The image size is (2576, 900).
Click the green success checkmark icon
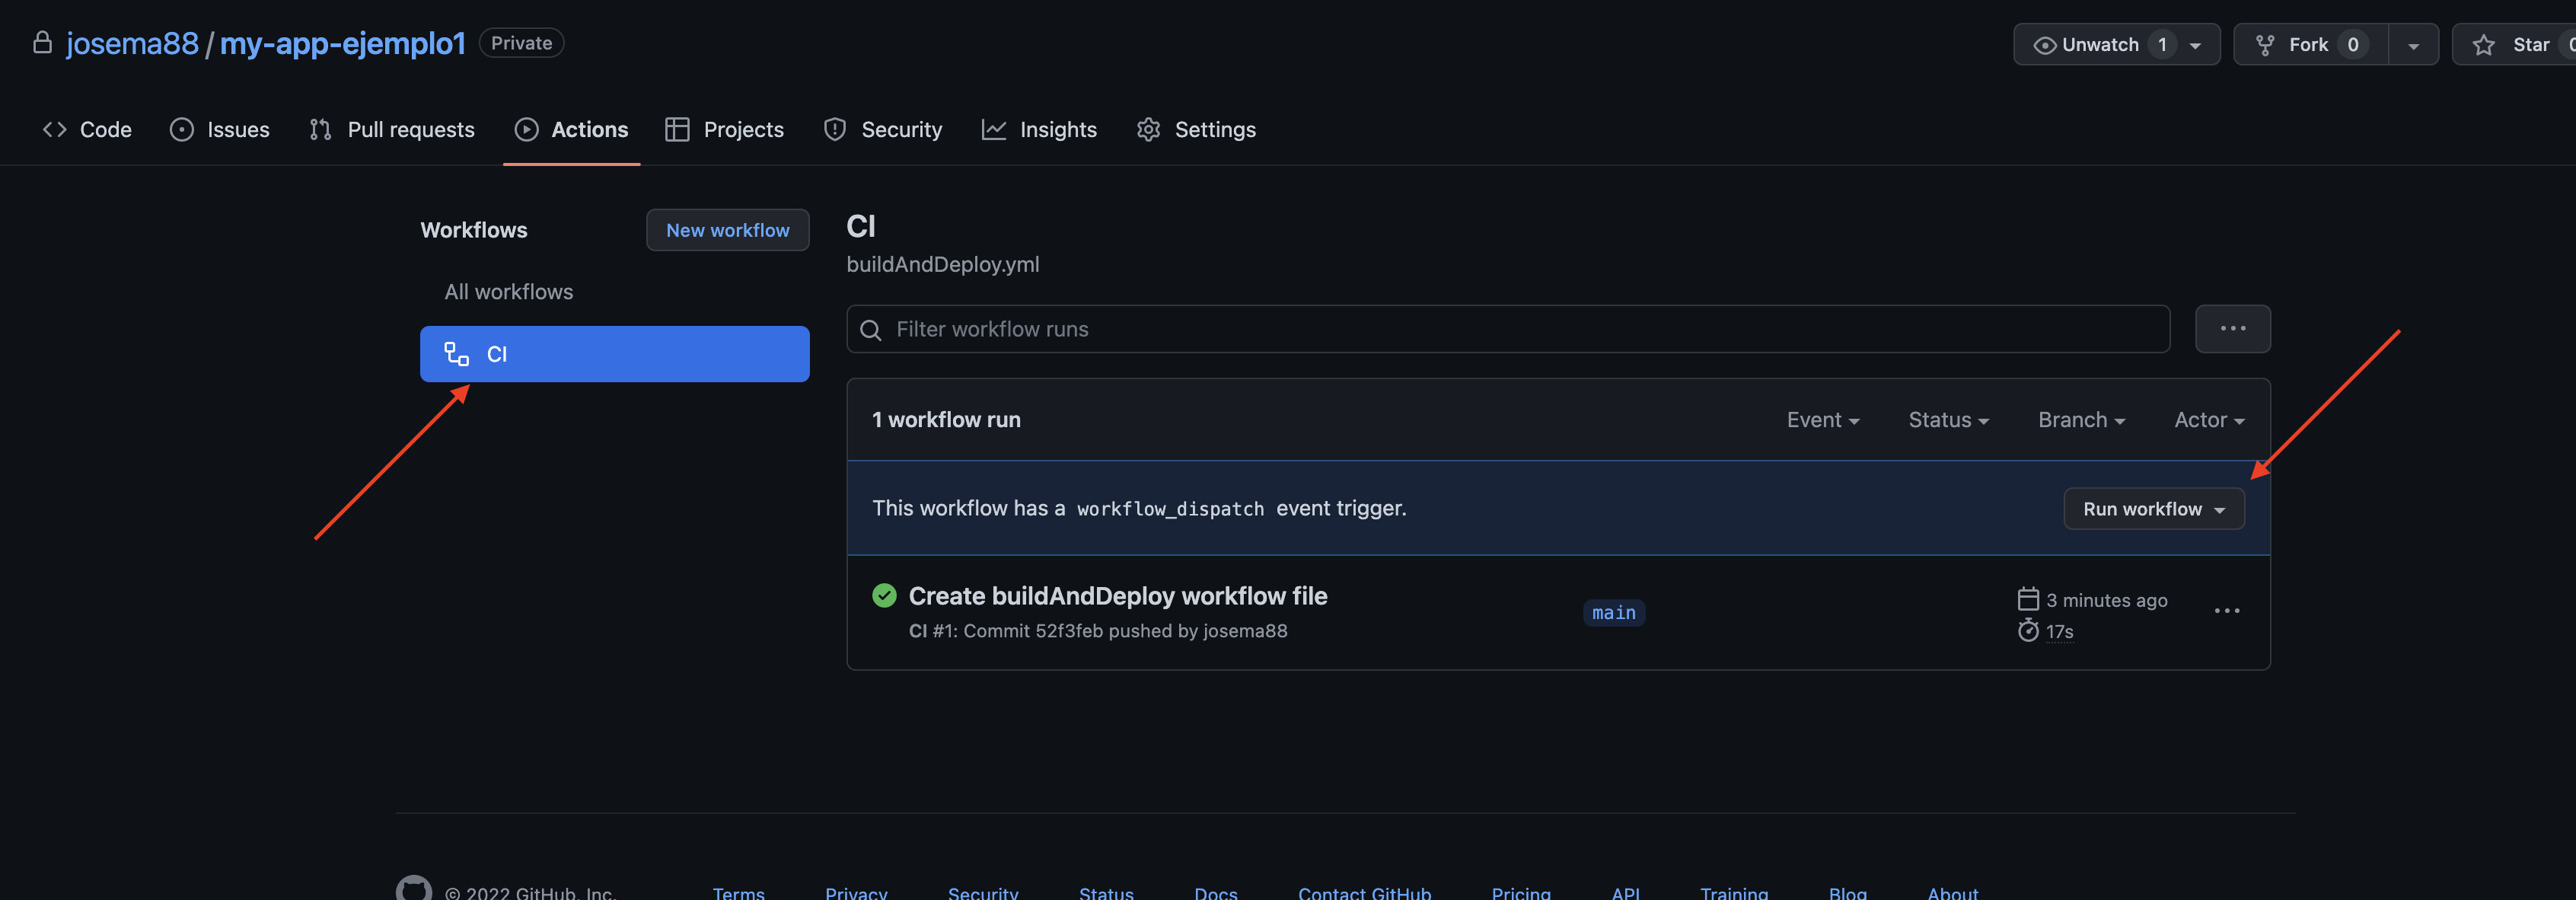pos(884,596)
